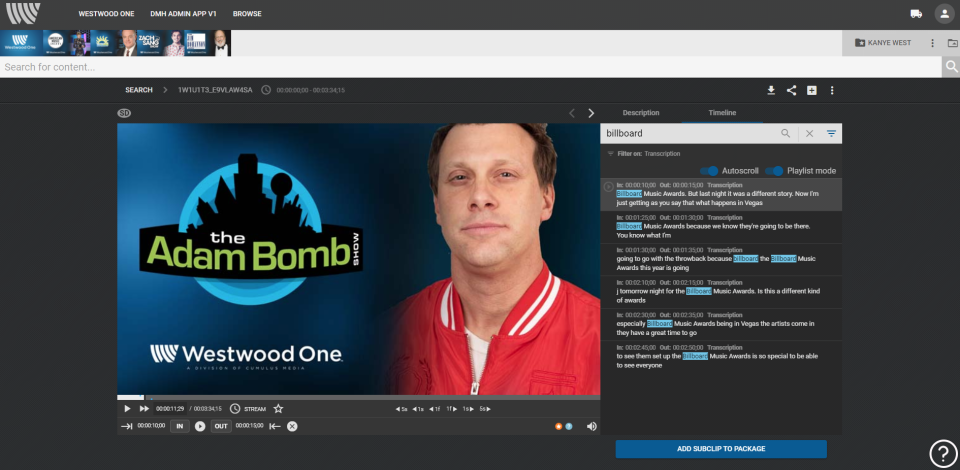Click the STREAM label
The width and height of the screenshot is (960, 470).
(255, 409)
